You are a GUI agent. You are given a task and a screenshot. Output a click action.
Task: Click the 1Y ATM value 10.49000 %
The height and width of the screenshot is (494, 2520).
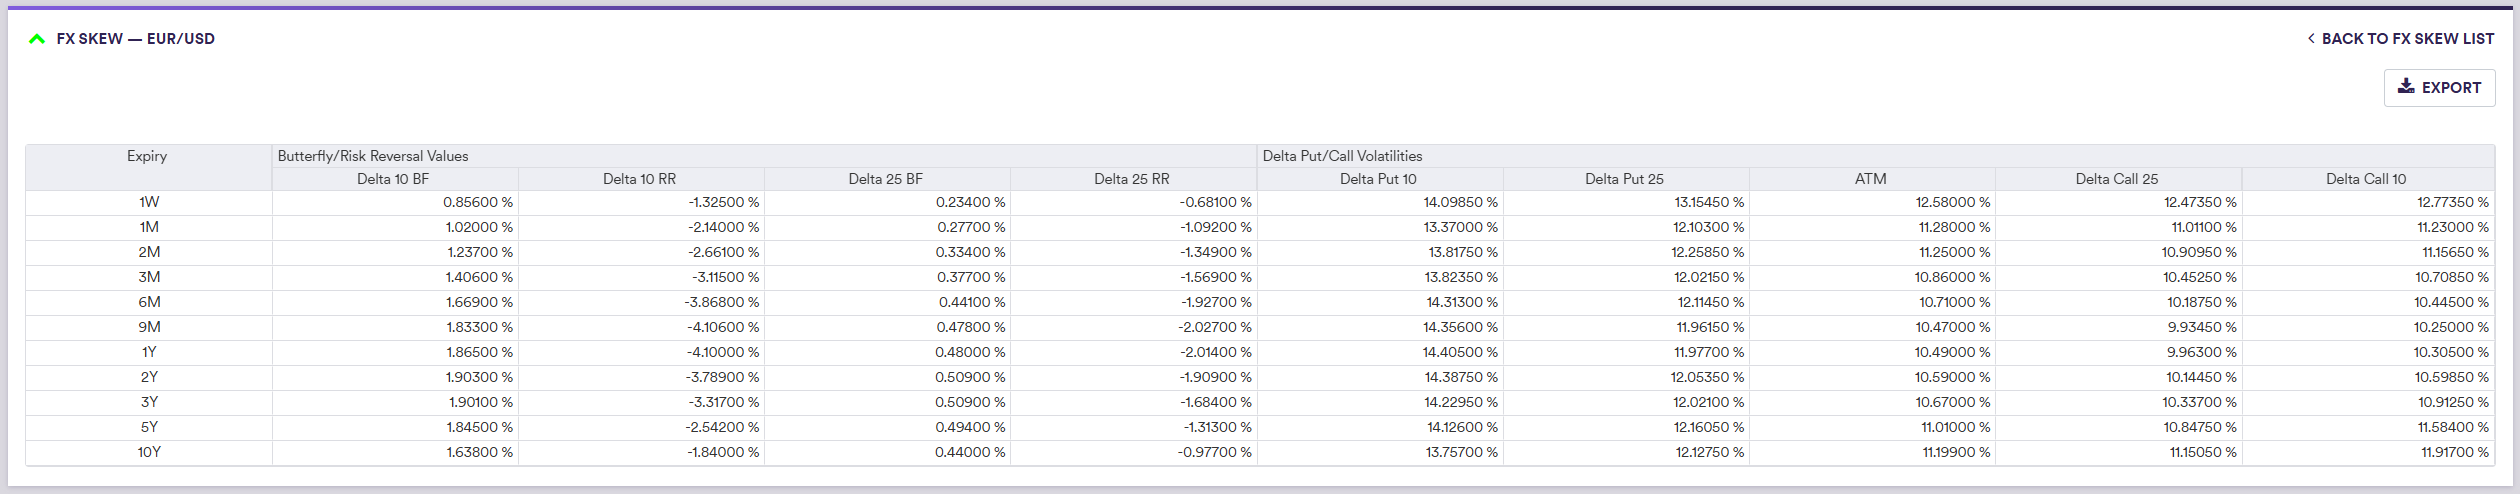(1951, 352)
